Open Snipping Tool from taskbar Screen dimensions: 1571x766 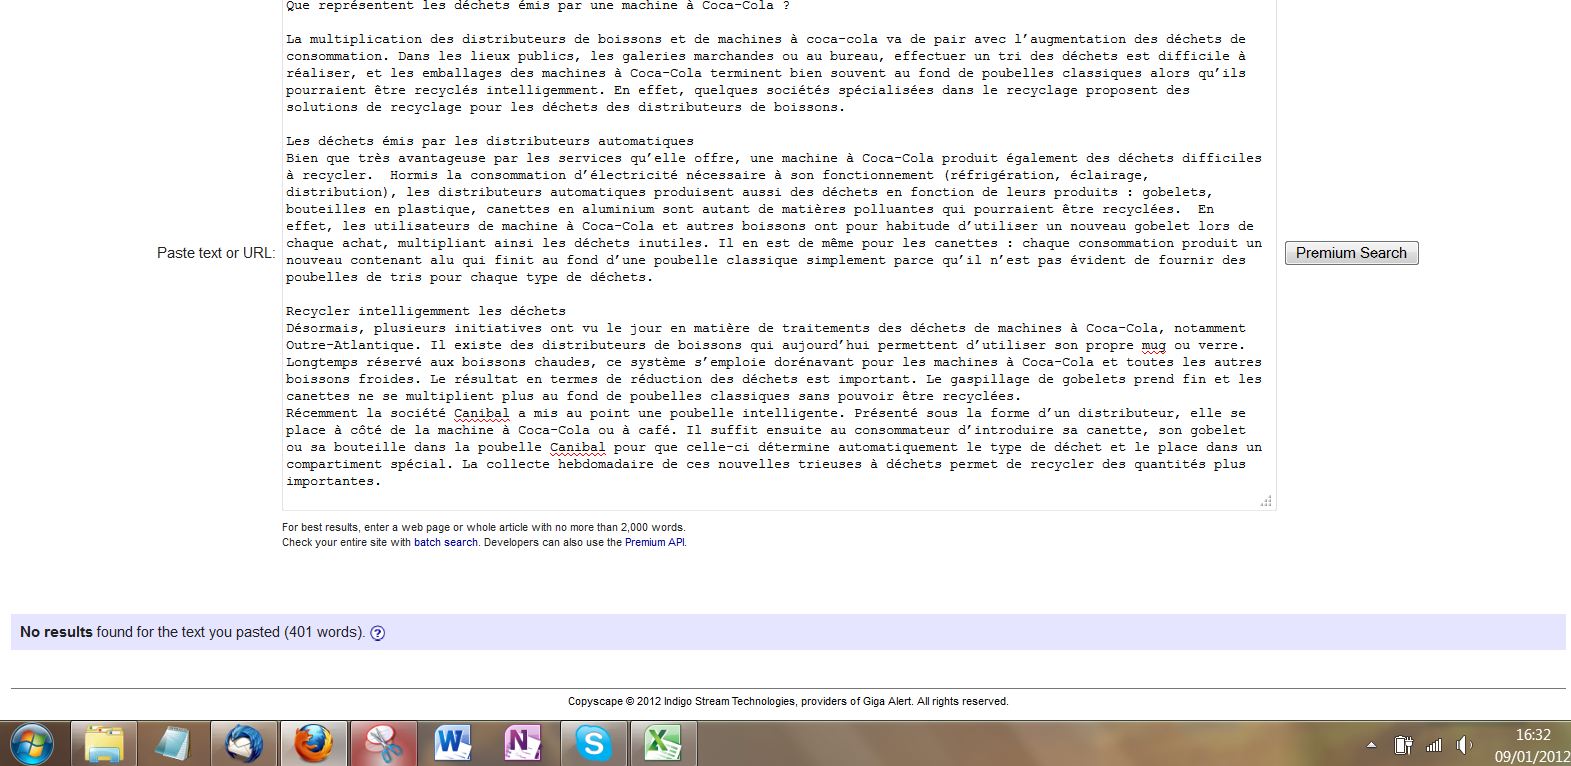(383, 744)
